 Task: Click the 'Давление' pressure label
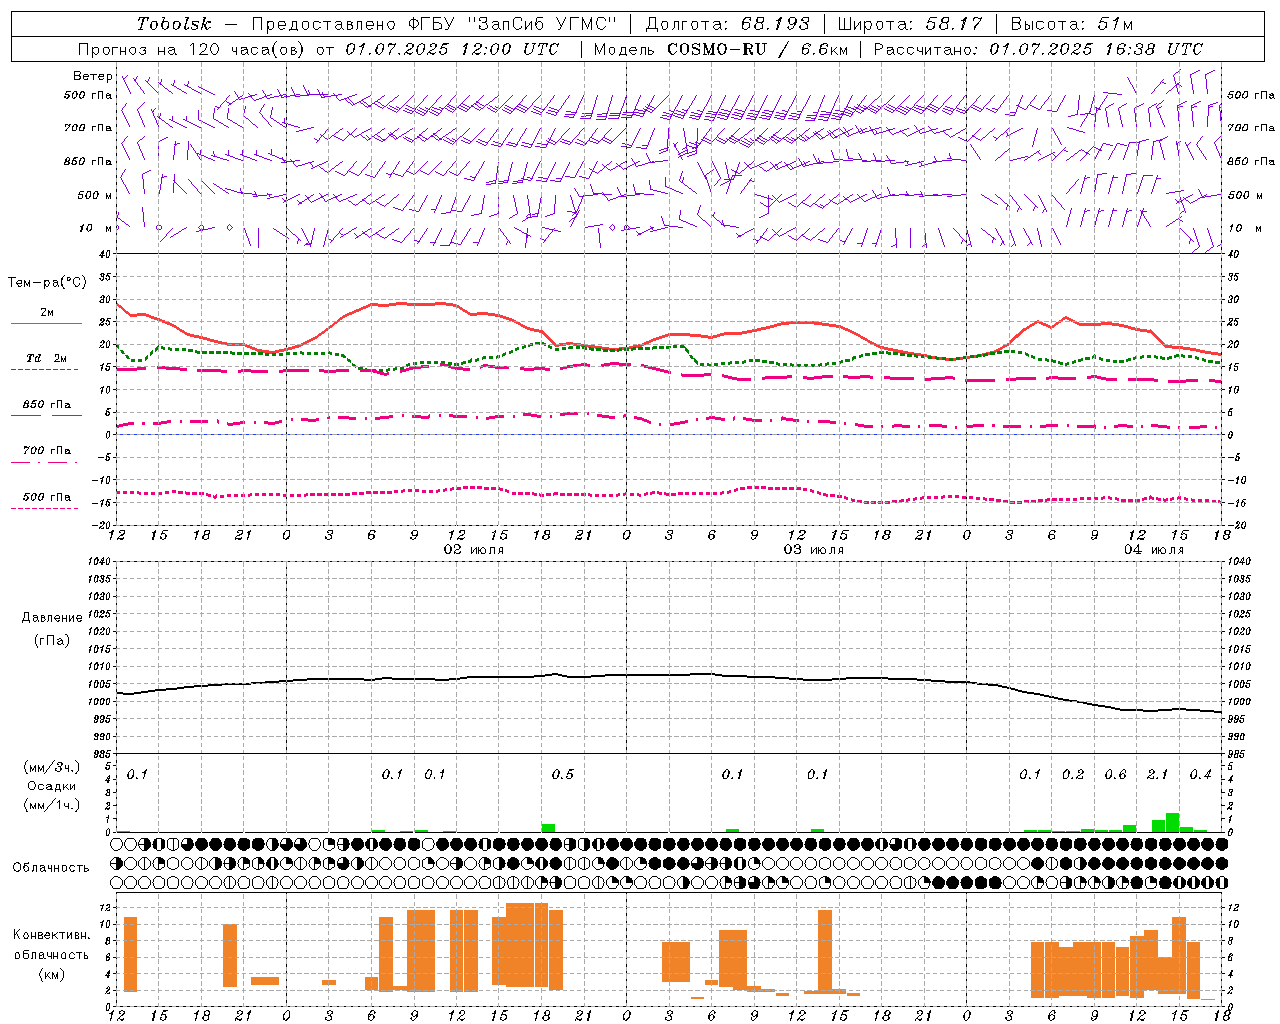click(x=51, y=618)
